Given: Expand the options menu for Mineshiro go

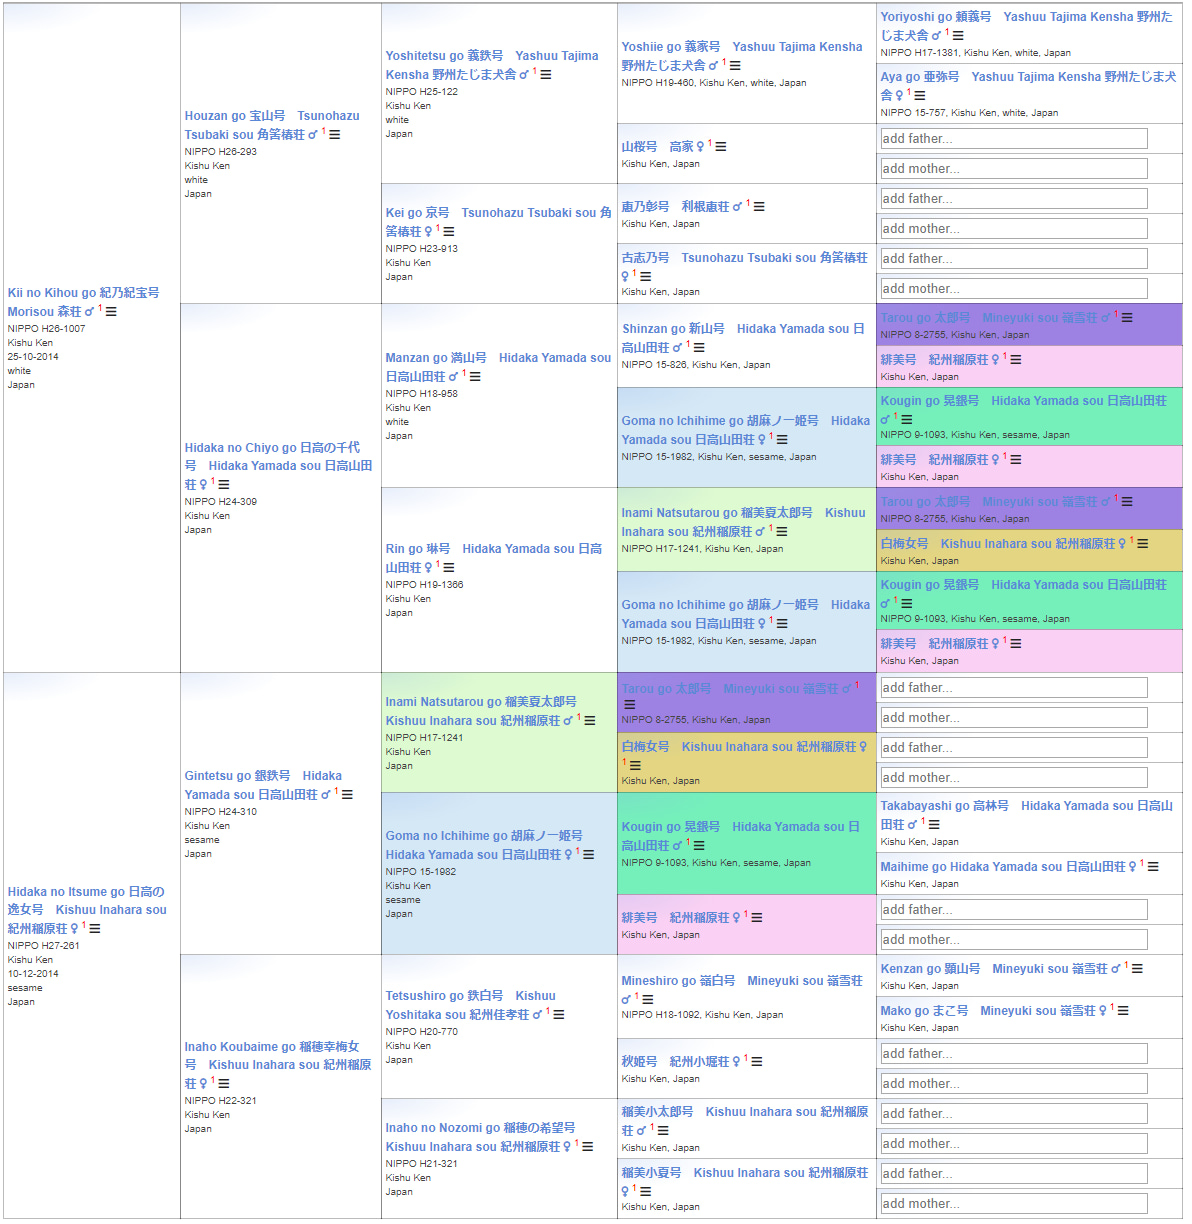Looking at the screenshot, I should tap(648, 1000).
